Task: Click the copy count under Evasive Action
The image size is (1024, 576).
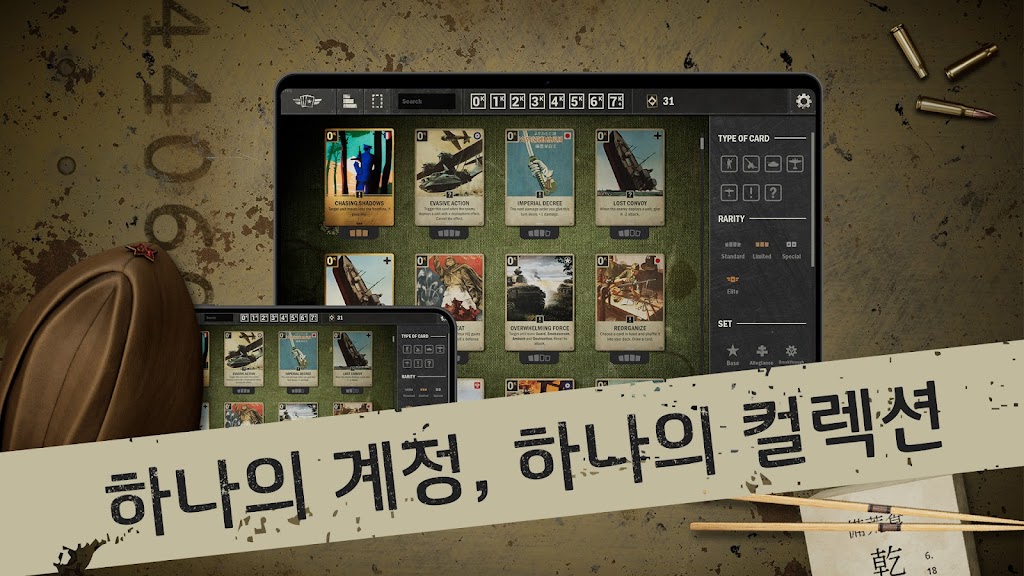Action: (449, 232)
